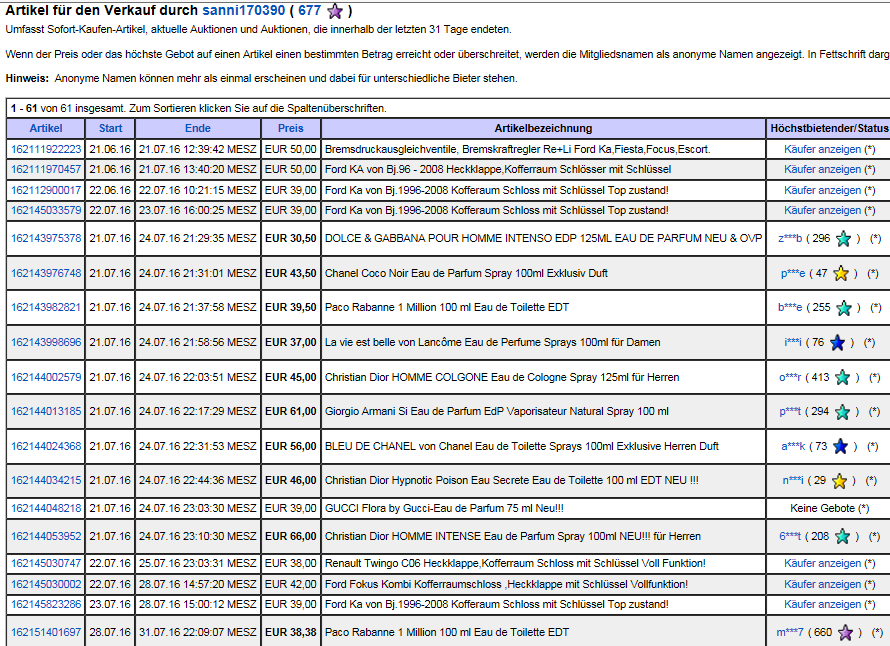Open bidder profile z***b
Viewport: 890px width, 646px height.
point(790,238)
